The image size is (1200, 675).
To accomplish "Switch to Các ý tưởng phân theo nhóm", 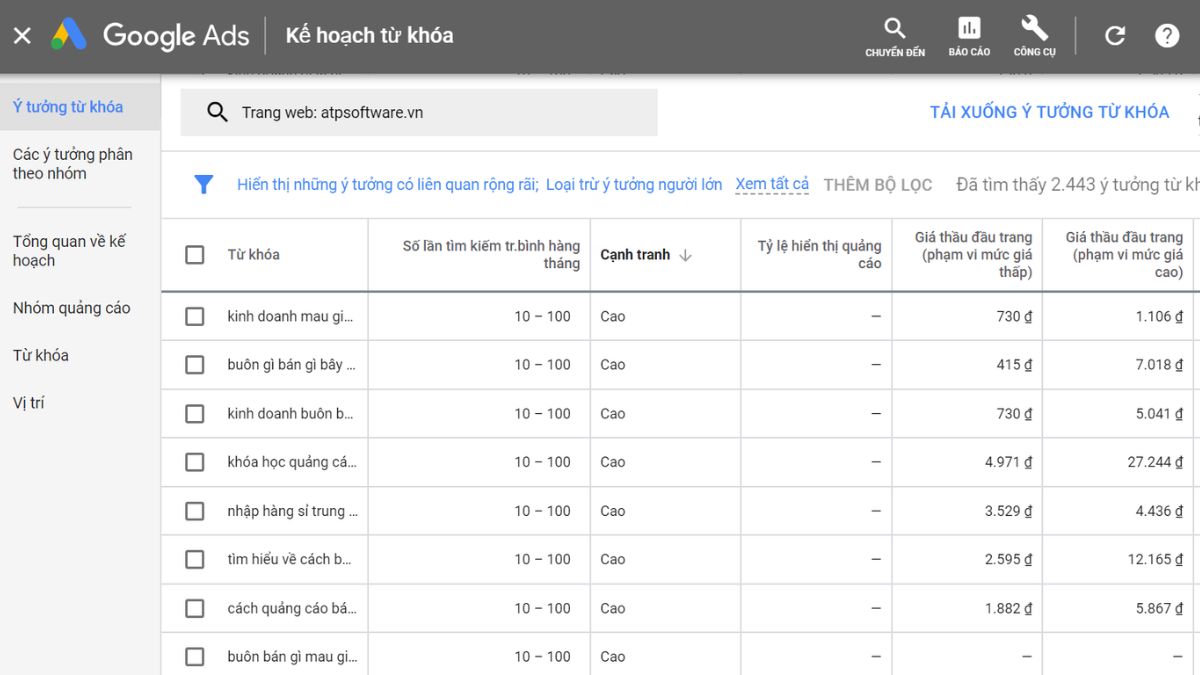I will [x=72, y=164].
